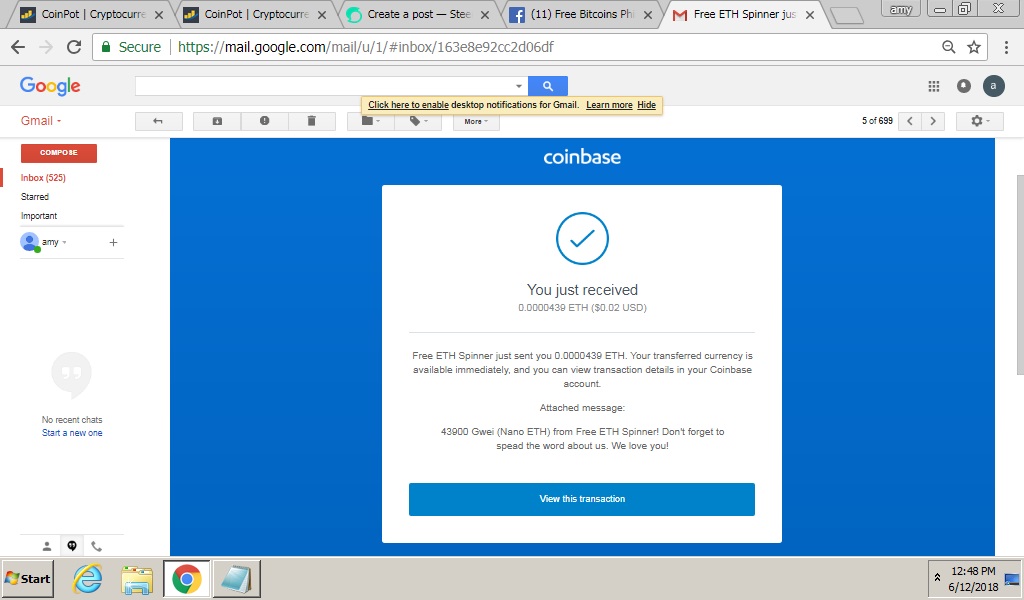Click the Compose button
Viewport: 1024px width, 600px height.
(59, 153)
